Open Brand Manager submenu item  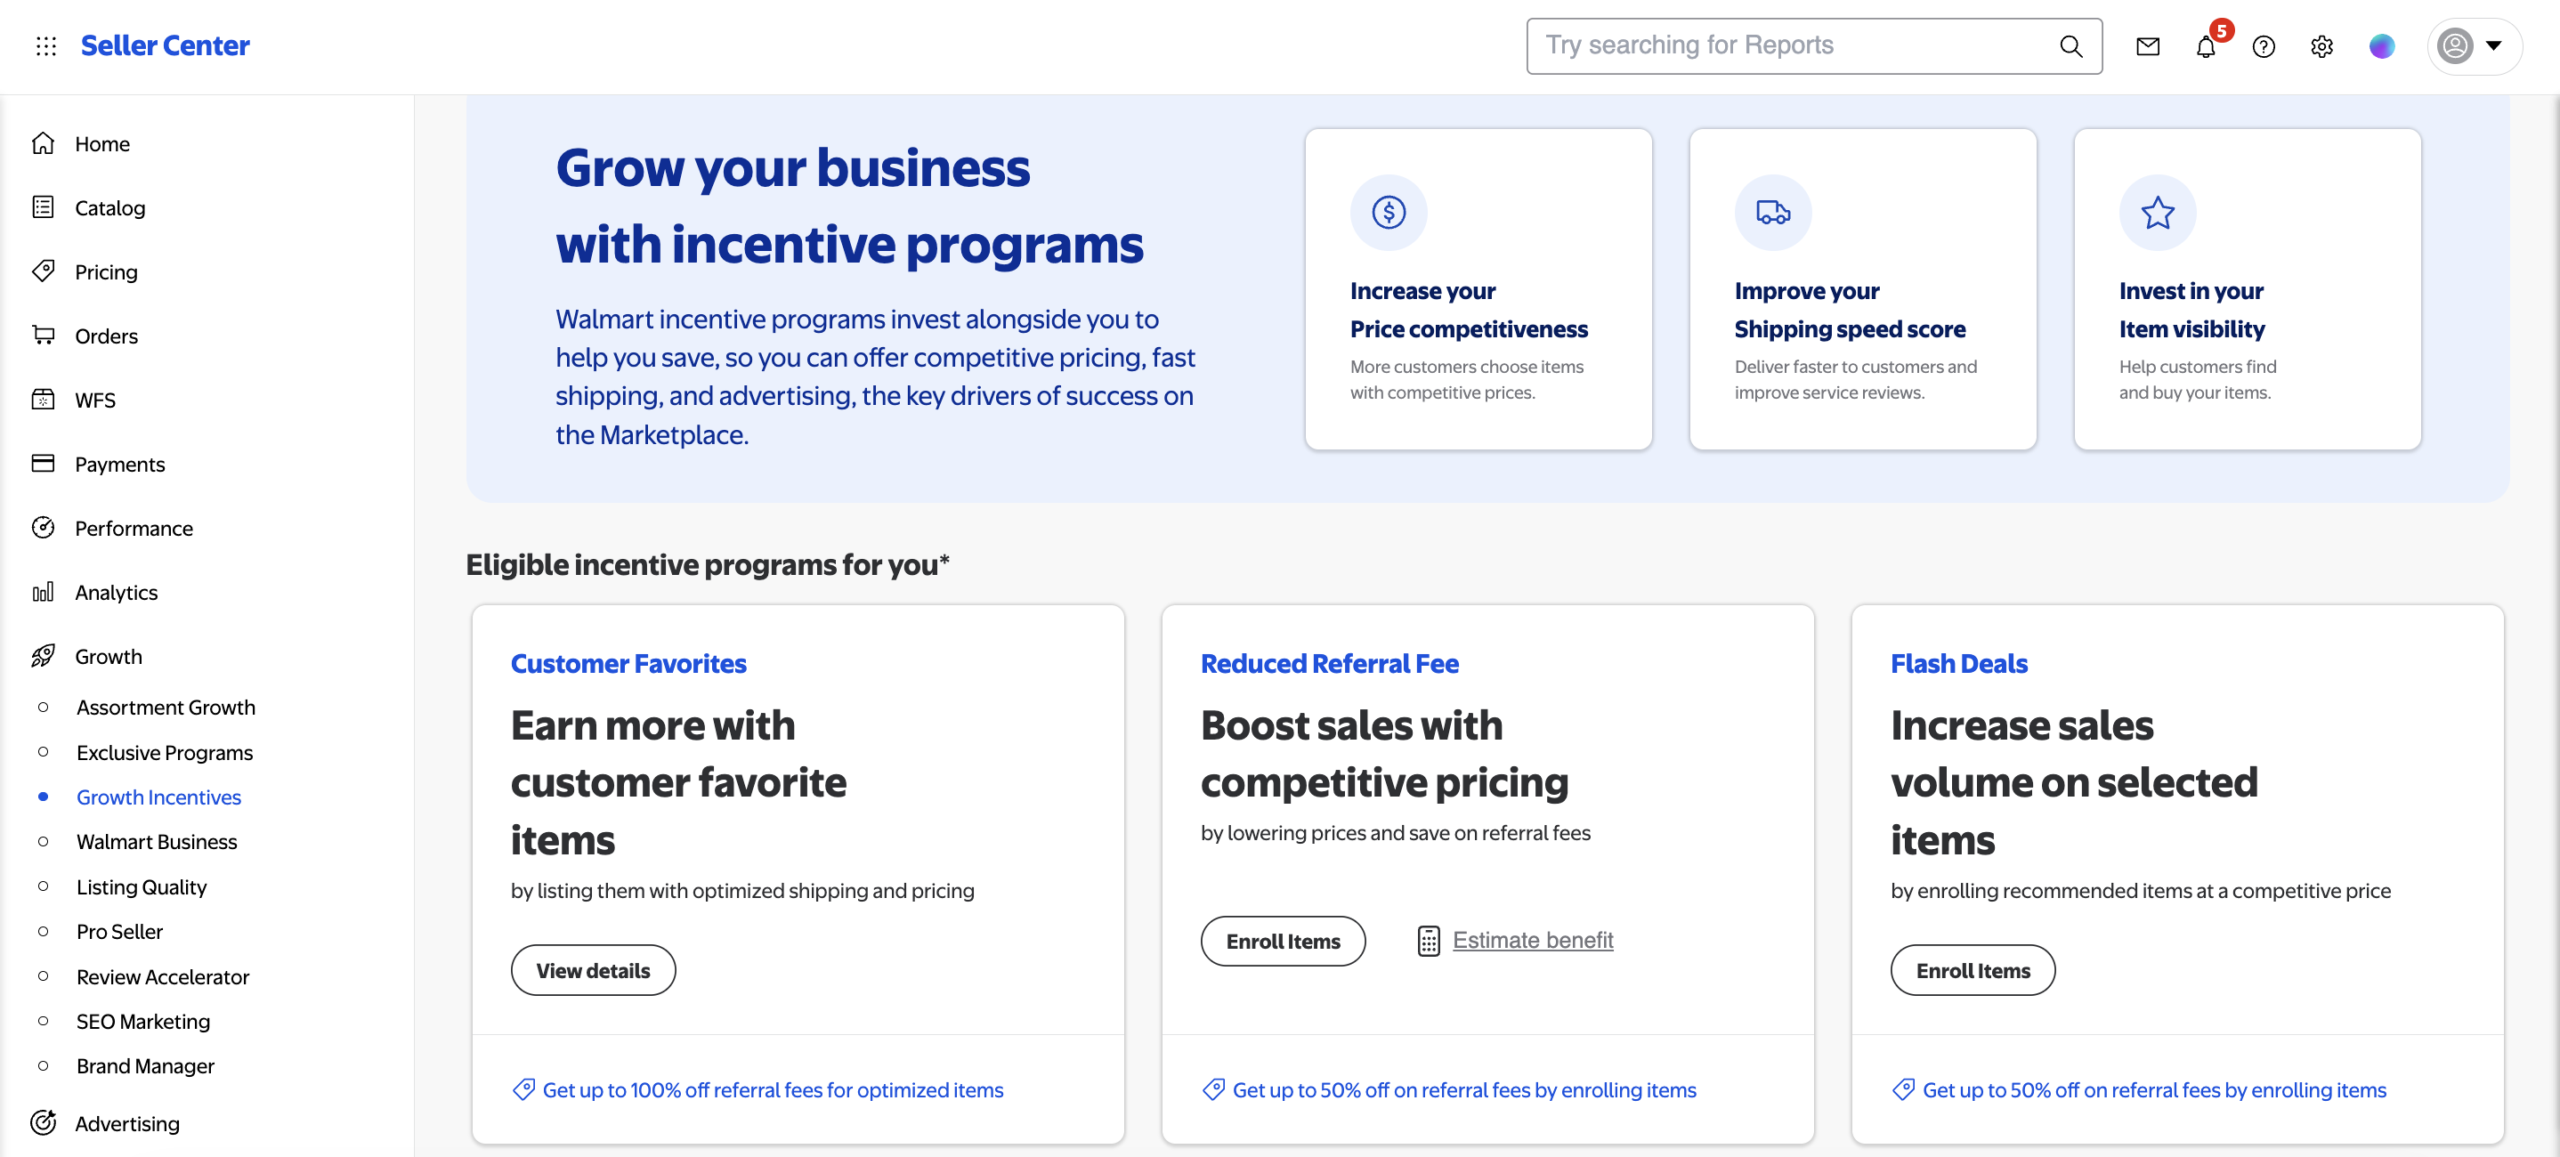click(x=146, y=1067)
